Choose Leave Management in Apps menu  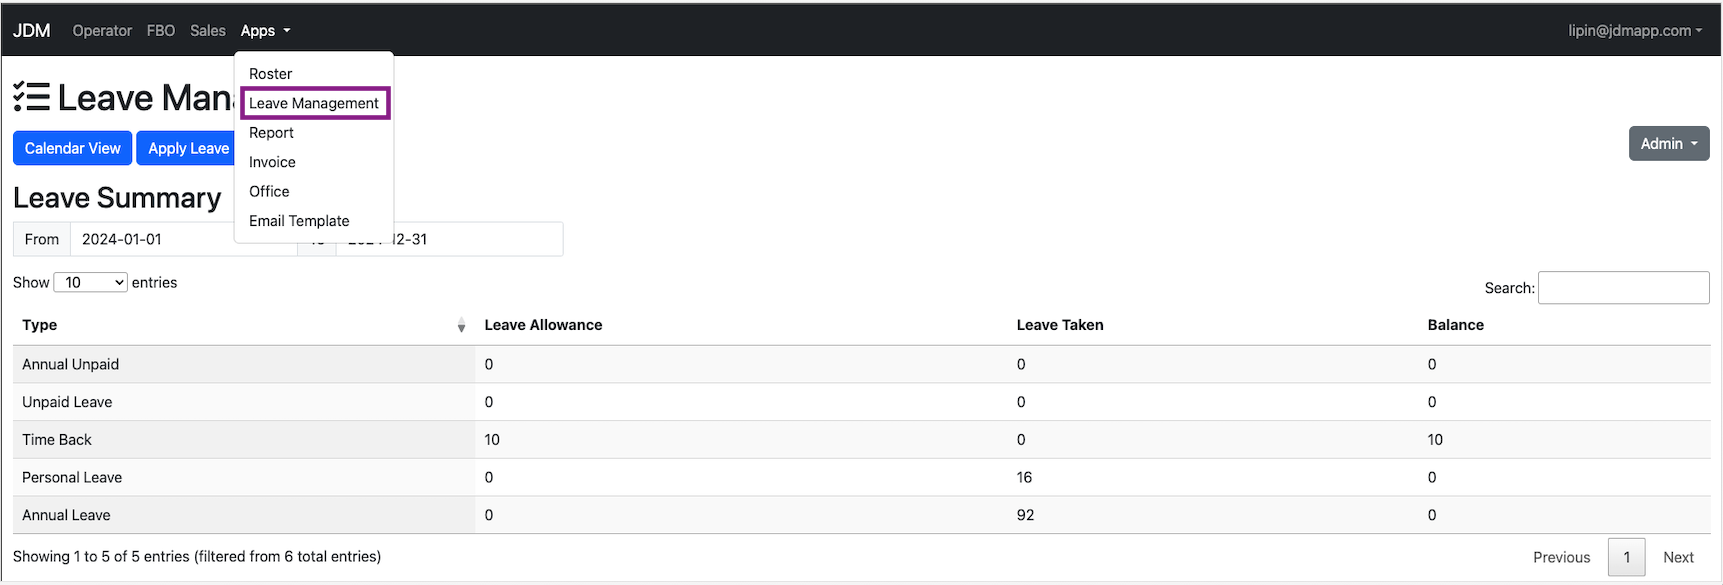tap(314, 103)
